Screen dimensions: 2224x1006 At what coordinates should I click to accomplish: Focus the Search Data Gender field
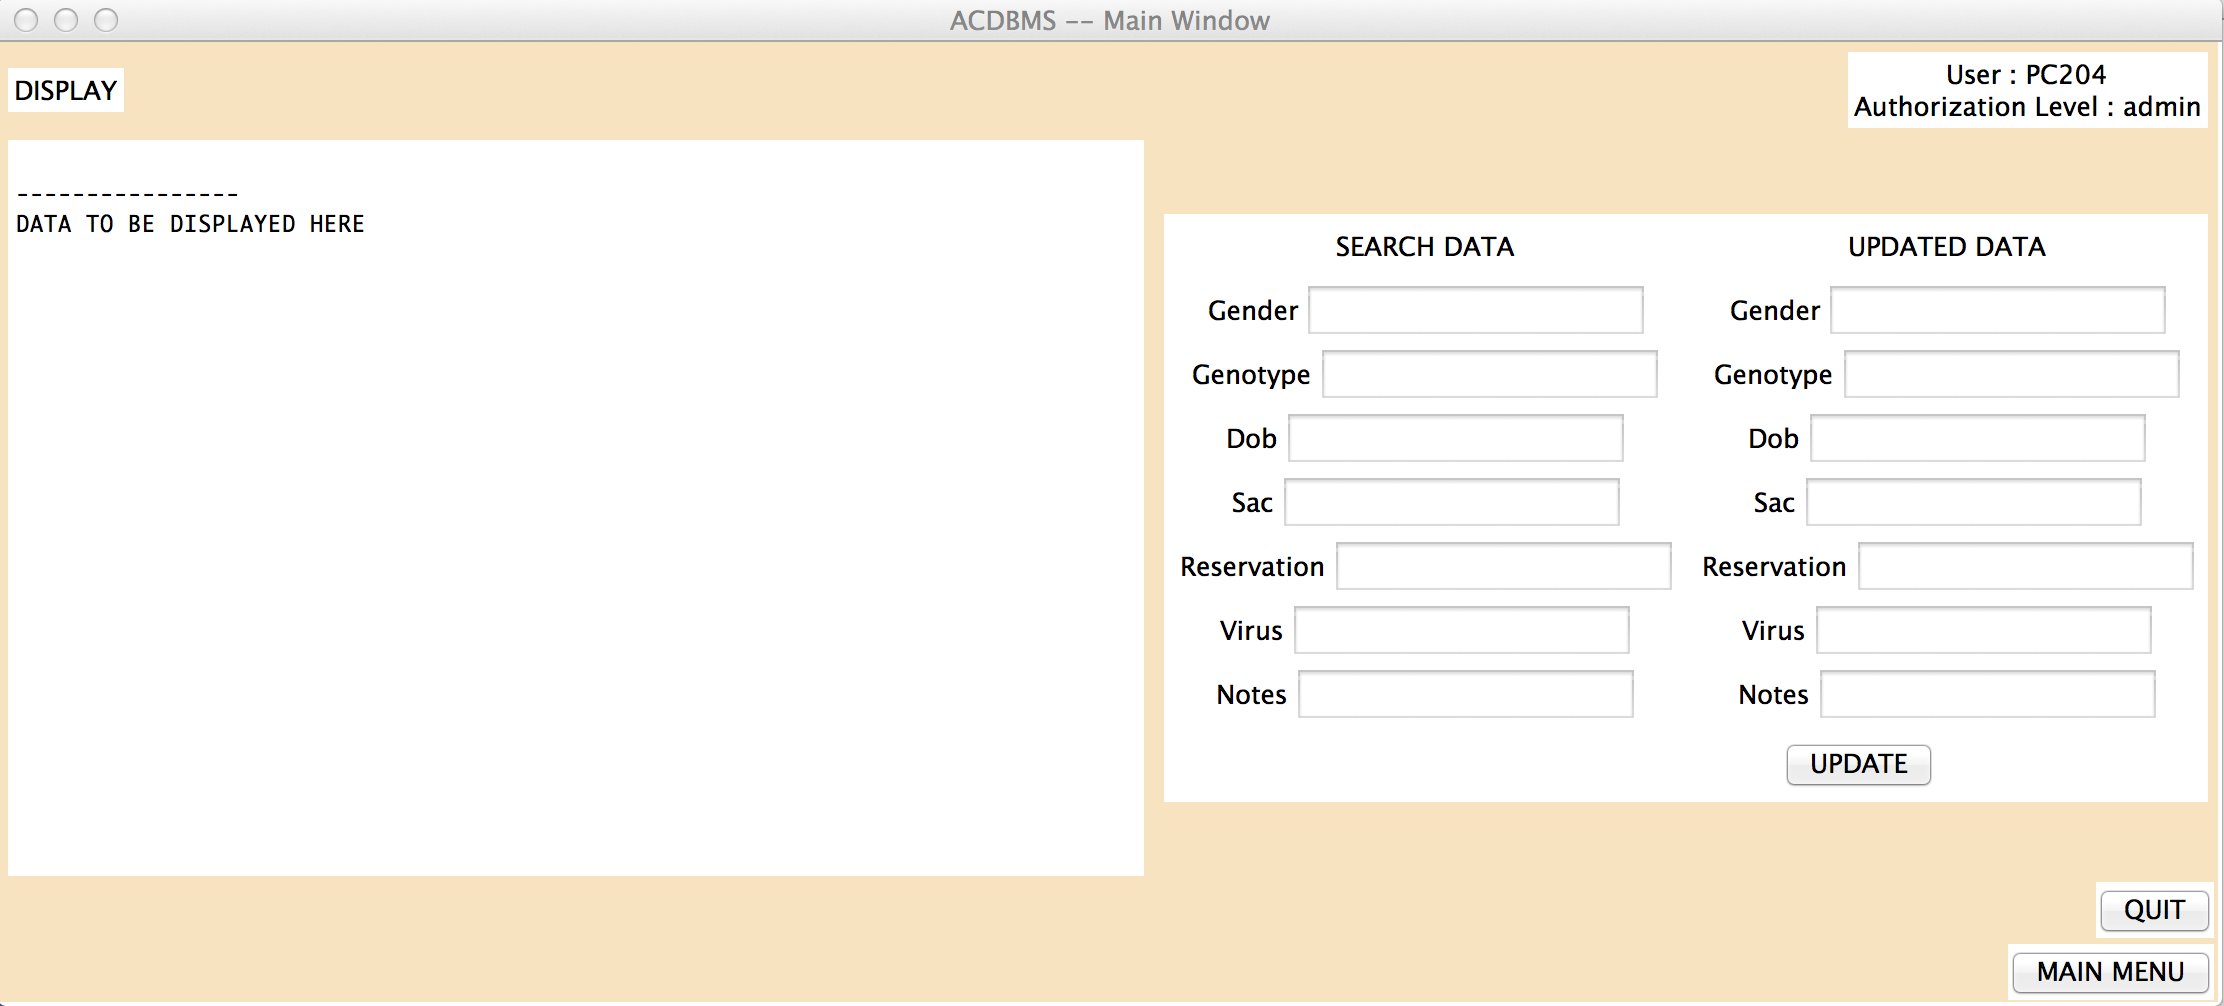pyautogui.click(x=1475, y=310)
